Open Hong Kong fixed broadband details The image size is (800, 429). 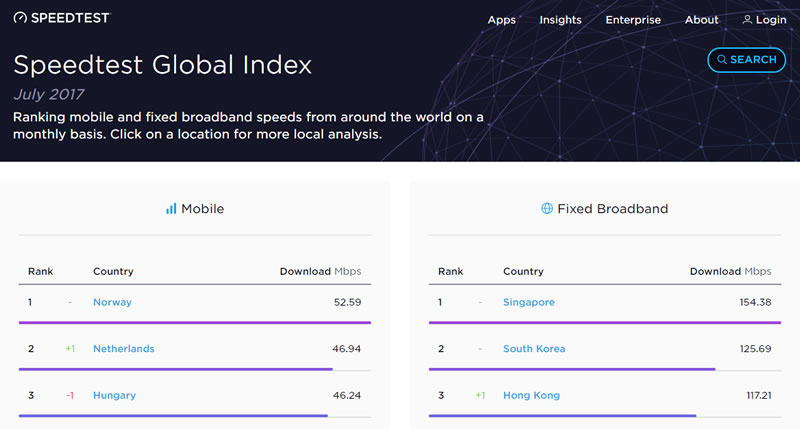[531, 395]
